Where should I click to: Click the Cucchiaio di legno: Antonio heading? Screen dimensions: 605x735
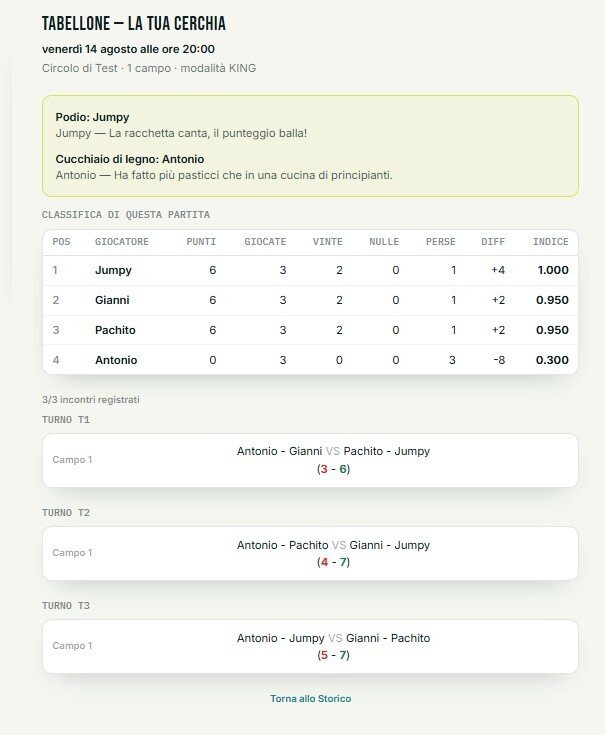pos(130,159)
